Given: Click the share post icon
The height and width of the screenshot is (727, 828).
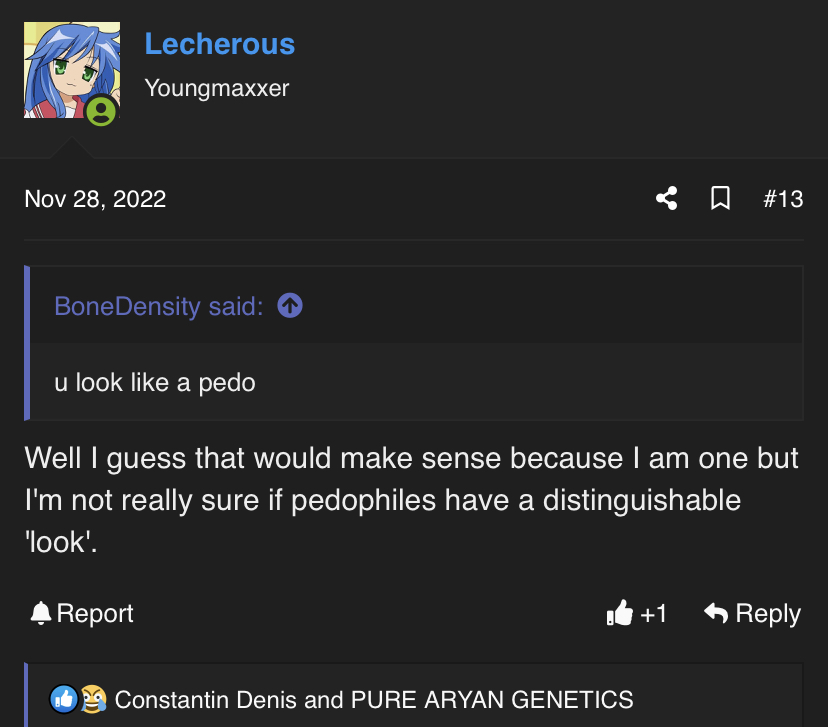Looking at the screenshot, I should click(666, 199).
